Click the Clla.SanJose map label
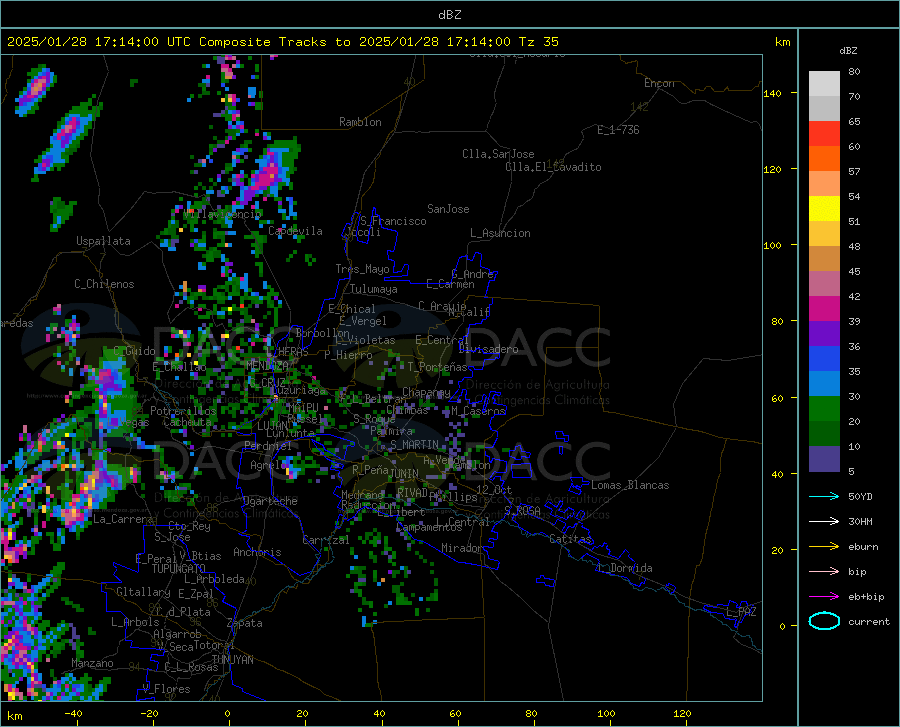The image size is (900, 727). pos(498,154)
